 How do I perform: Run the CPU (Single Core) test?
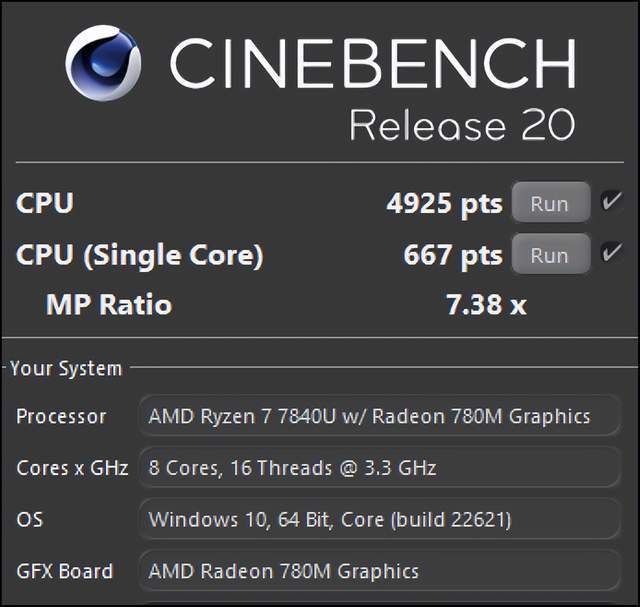tap(549, 255)
